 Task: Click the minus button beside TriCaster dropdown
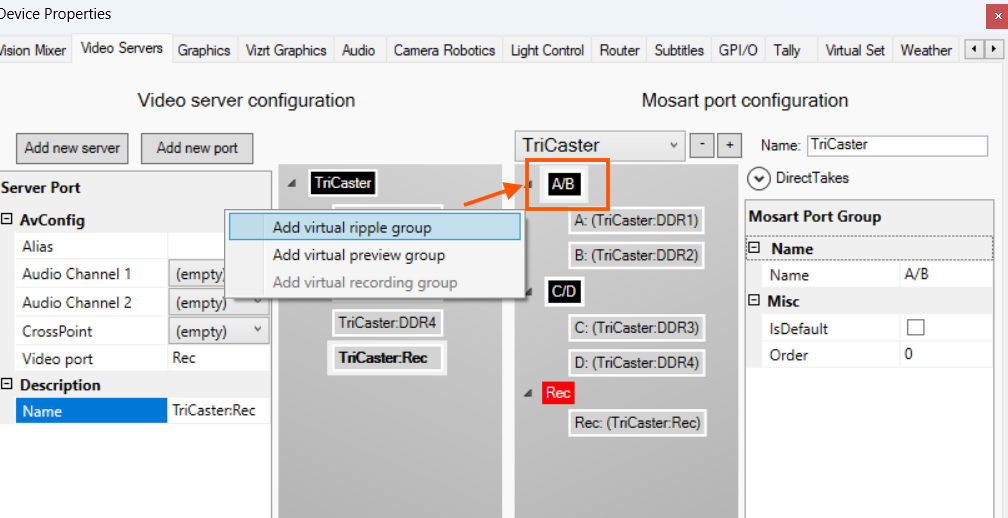pos(702,145)
